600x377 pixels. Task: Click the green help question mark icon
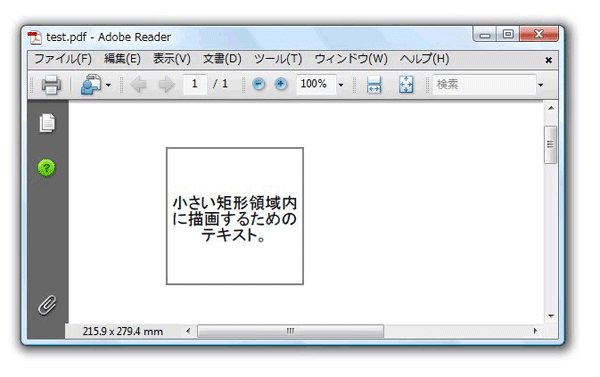pos(47,168)
